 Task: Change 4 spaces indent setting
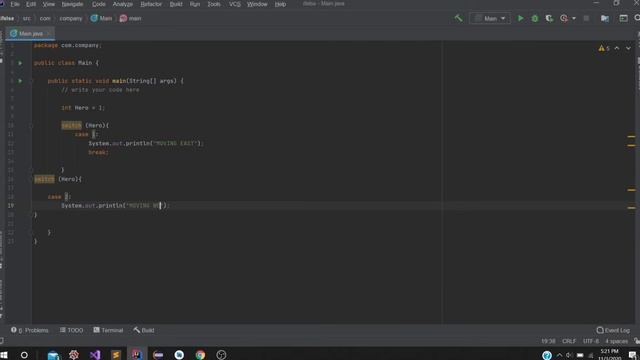[616, 341]
